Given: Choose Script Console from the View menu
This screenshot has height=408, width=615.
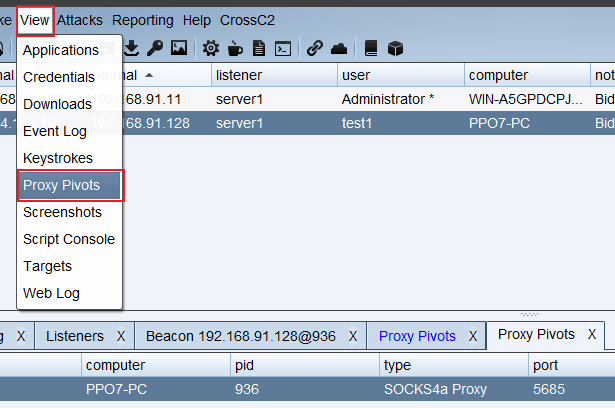Looking at the screenshot, I should coord(69,239).
